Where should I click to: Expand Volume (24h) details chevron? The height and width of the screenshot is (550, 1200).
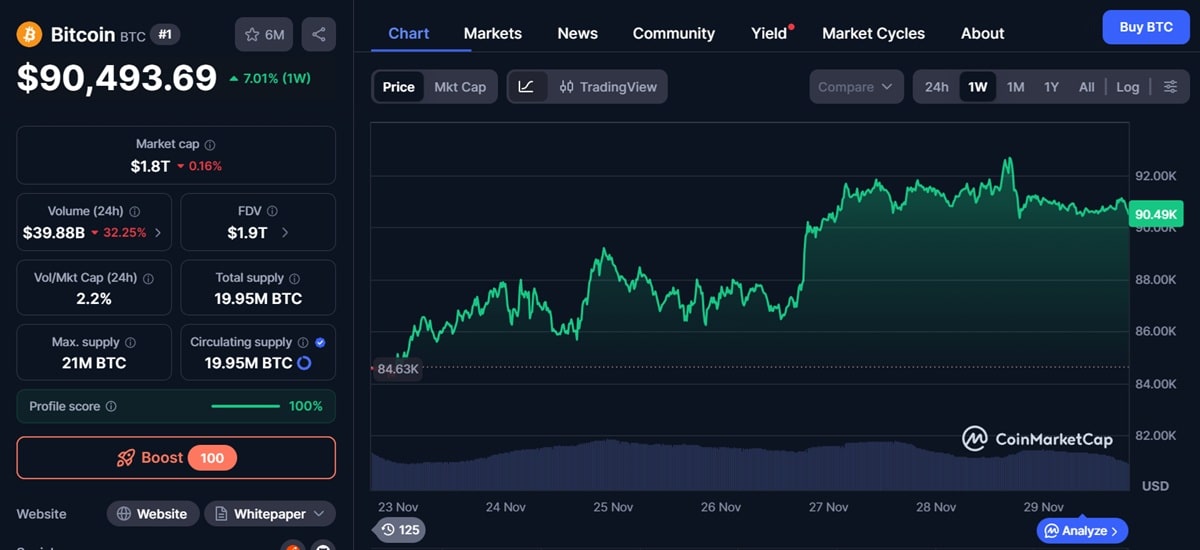(x=157, y=233)
